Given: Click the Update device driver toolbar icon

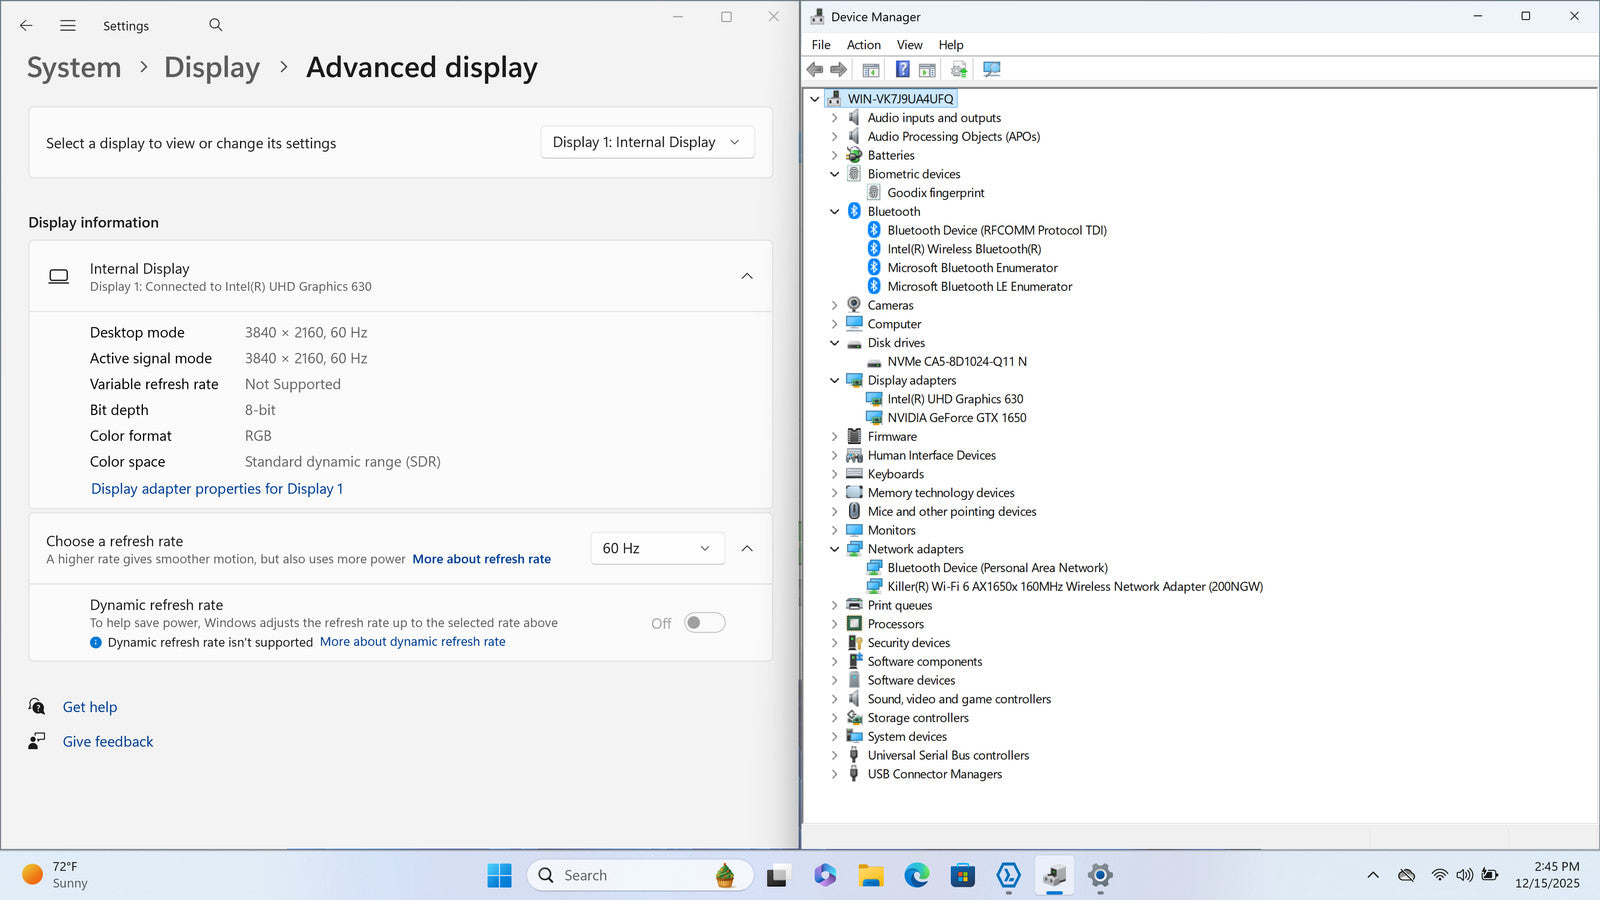Looking at the screenshot, I should pyautogui.click(x=959, y=69).
